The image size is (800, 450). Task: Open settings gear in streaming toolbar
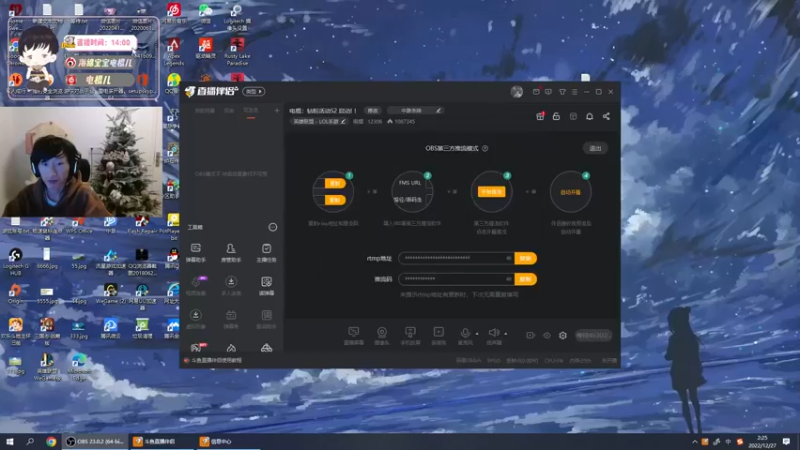(x=562, y=335)
